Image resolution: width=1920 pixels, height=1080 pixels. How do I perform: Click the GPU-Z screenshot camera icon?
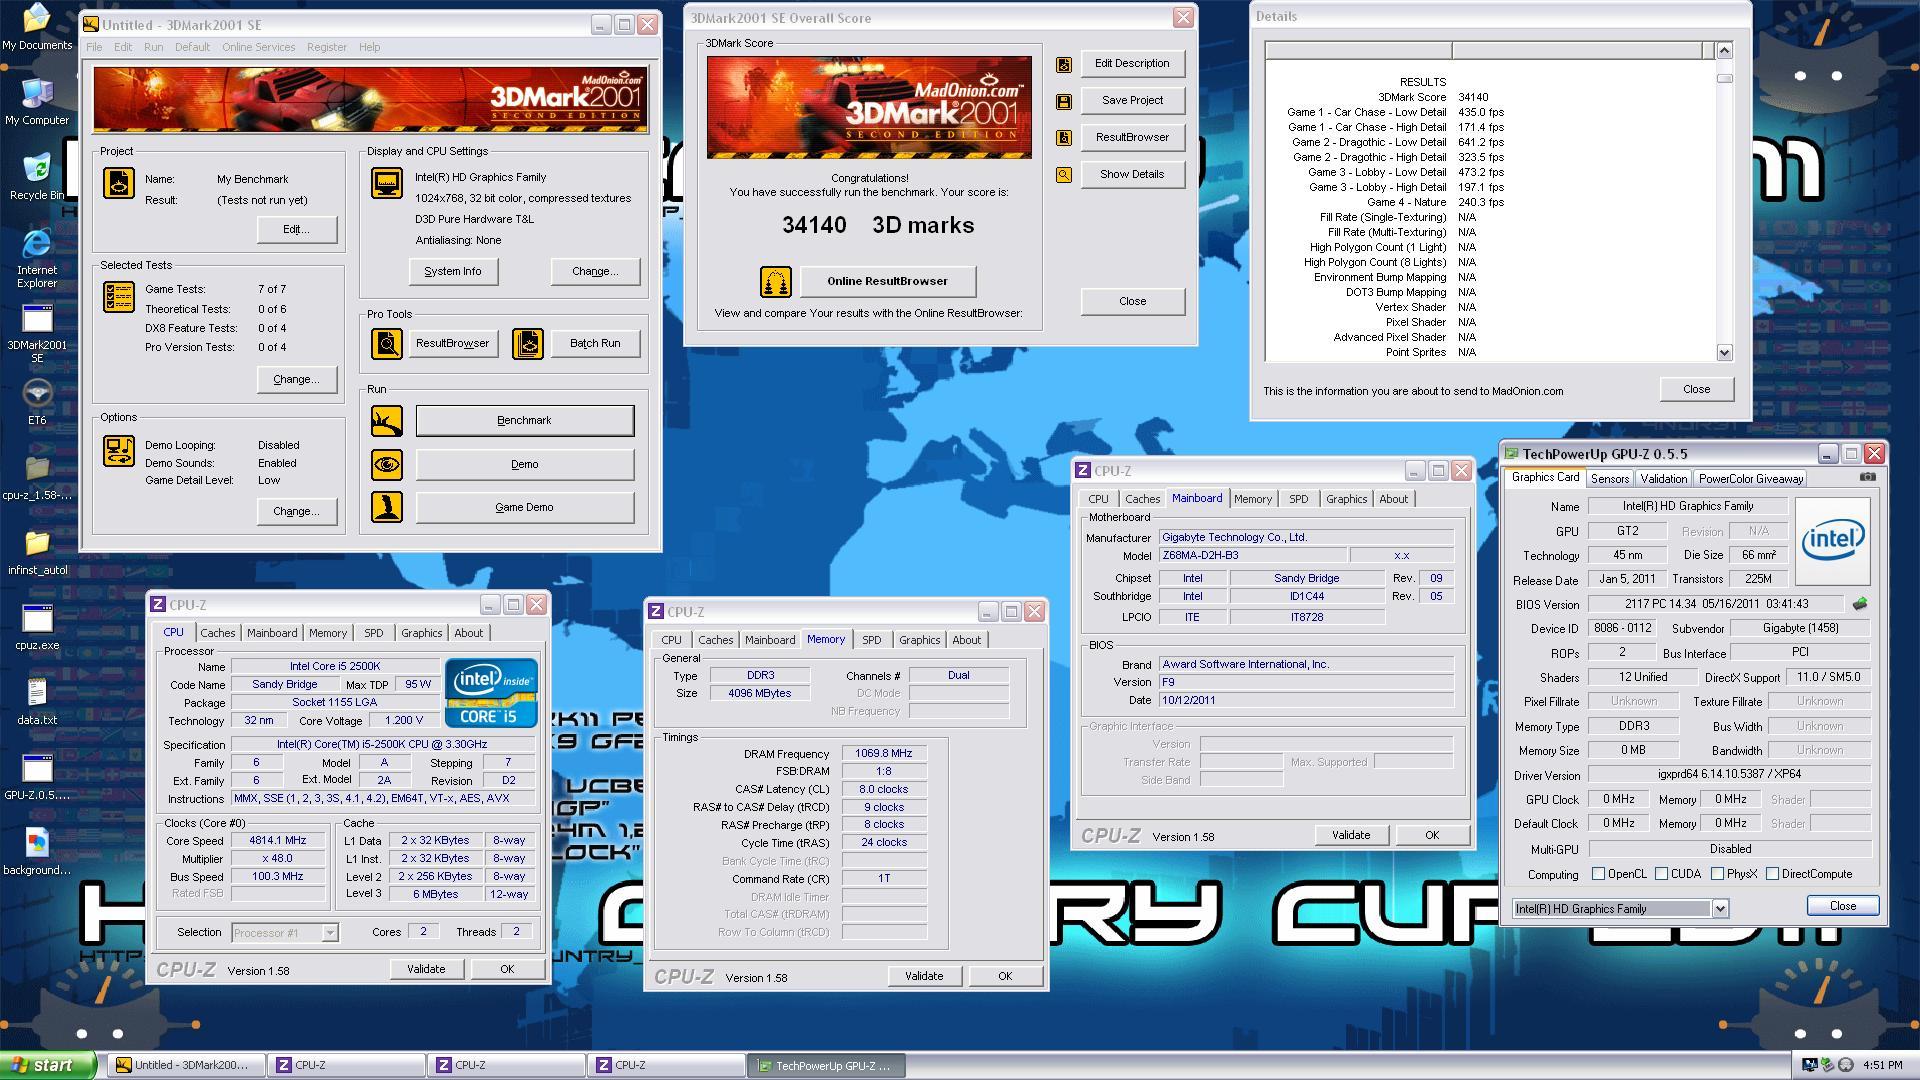pyautogui.click(x=1867, y=477)
